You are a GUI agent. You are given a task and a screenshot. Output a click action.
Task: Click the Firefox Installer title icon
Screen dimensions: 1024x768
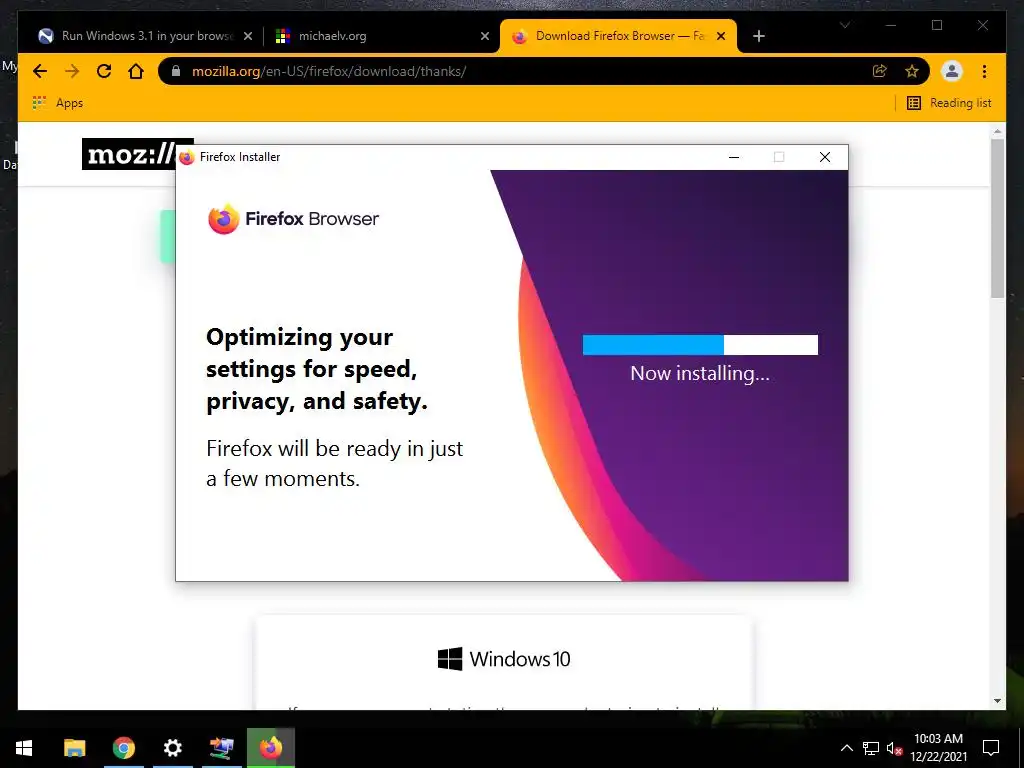click(187, 157)
